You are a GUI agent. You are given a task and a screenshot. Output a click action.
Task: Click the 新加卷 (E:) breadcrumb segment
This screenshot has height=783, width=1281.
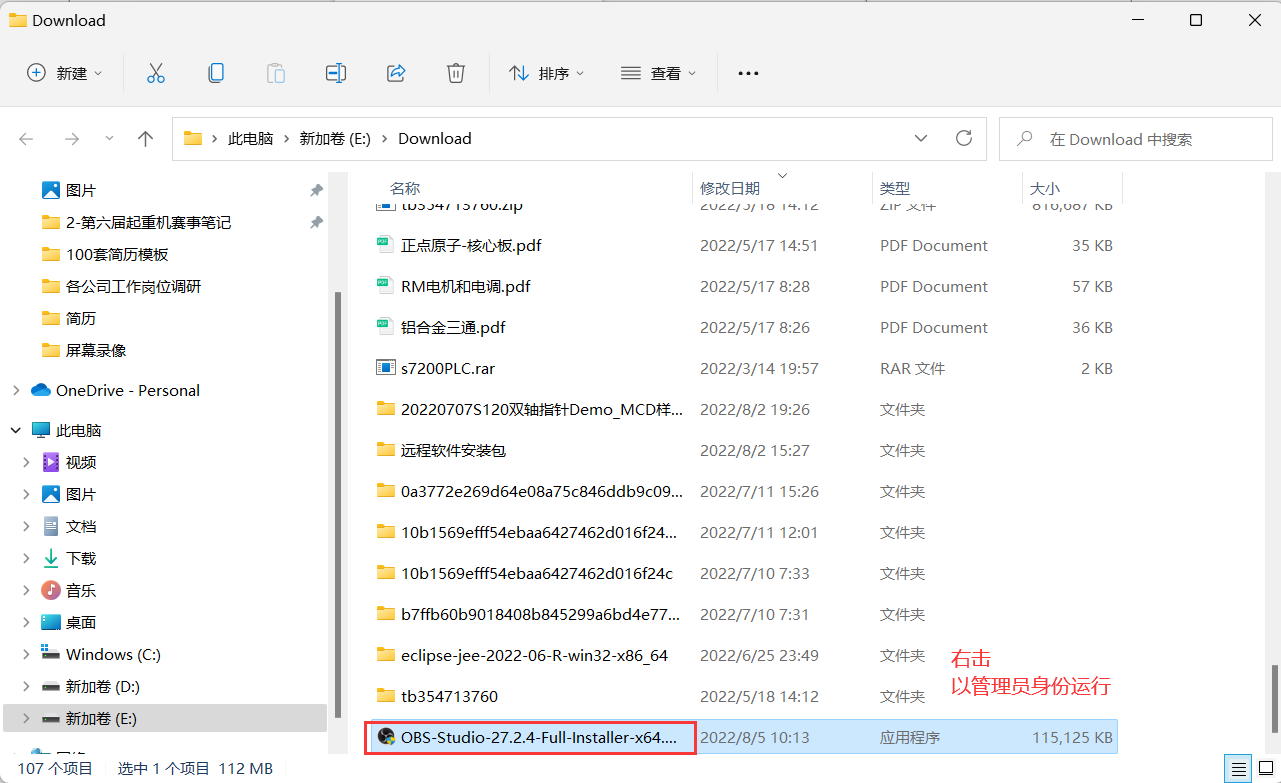tap(335, 139)
